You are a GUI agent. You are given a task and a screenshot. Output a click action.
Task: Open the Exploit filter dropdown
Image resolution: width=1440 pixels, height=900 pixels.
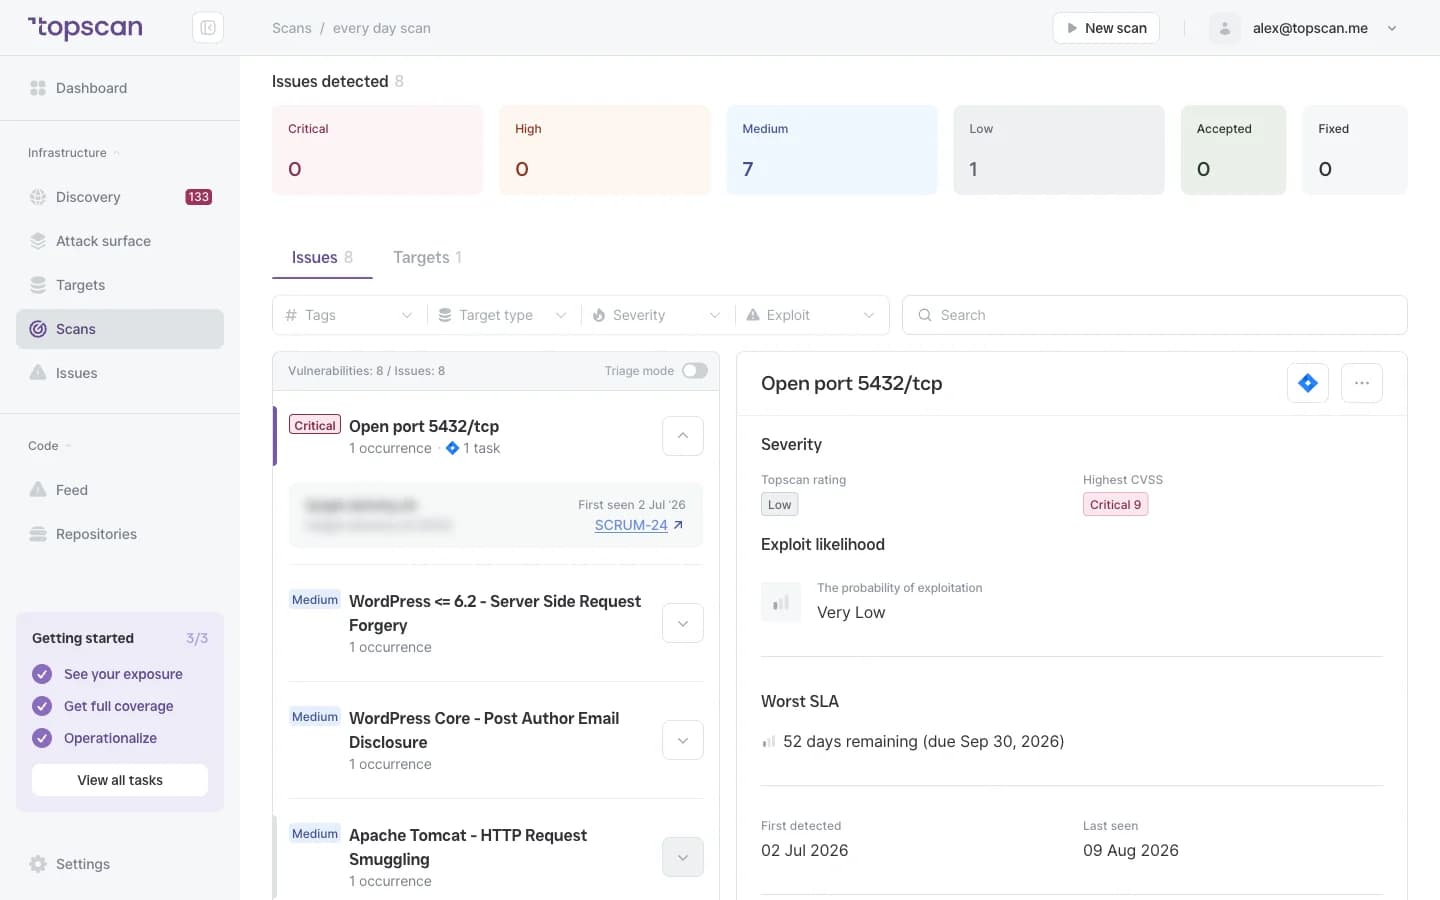pyautogui.click(x=811, y=315)
